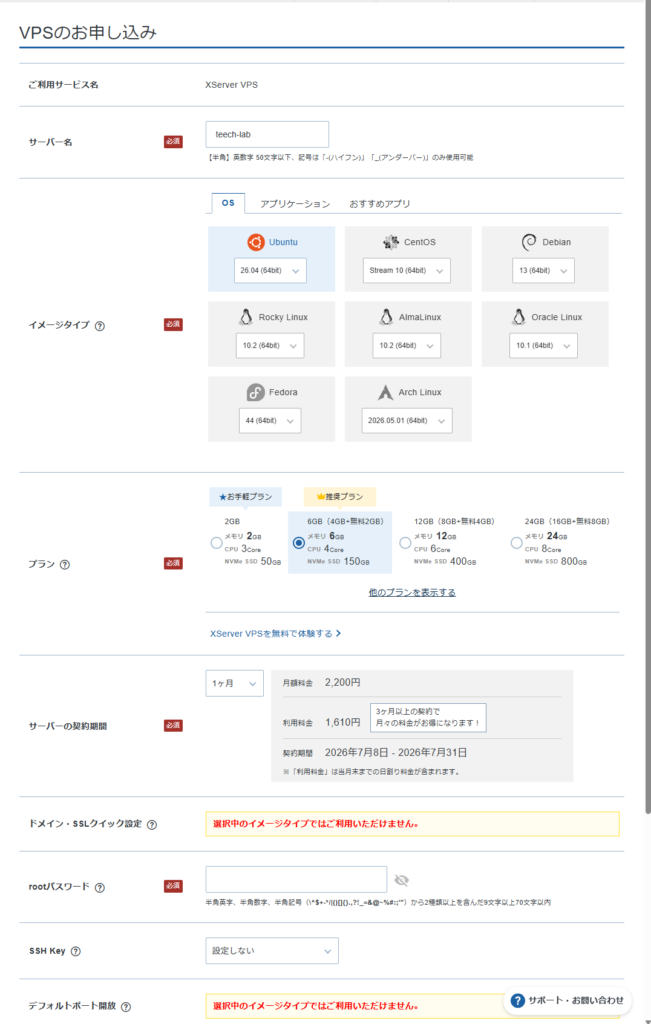Click the 推奨プラン badge
The image size is (651, 1024).
point(340,497)
